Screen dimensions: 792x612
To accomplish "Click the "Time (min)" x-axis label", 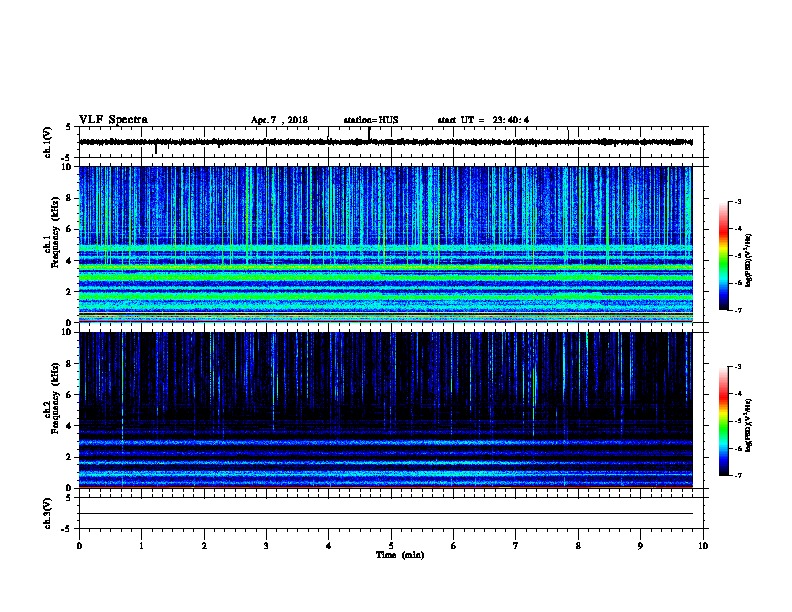I will (400, 555).
